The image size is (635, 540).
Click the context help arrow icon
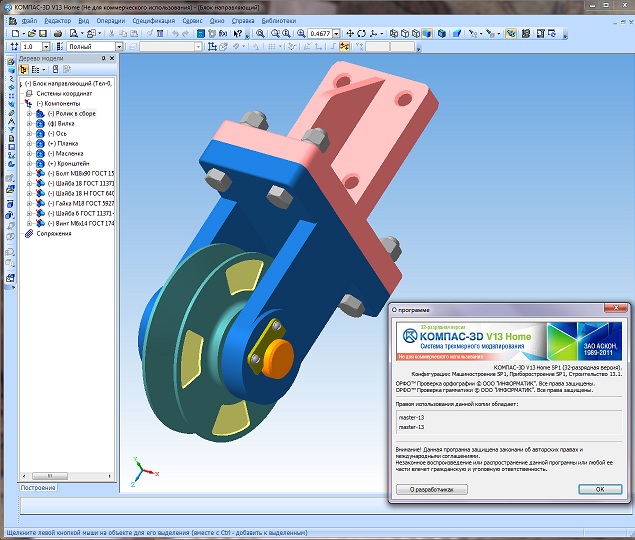[236, 33]
